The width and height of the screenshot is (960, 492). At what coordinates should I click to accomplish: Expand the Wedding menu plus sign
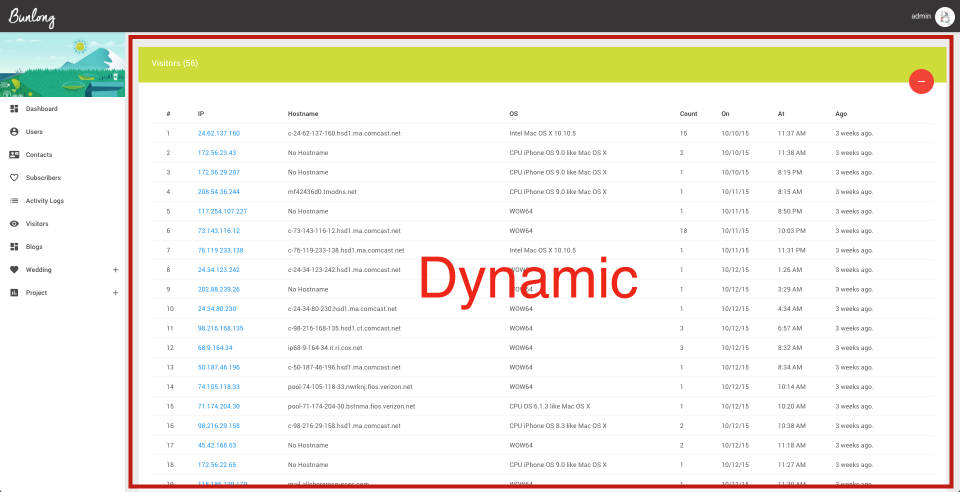point(115,270)
